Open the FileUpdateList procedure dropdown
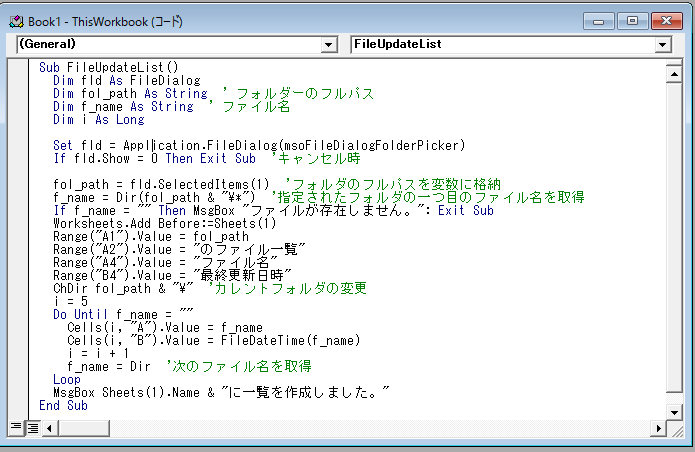 click(662, 44)
